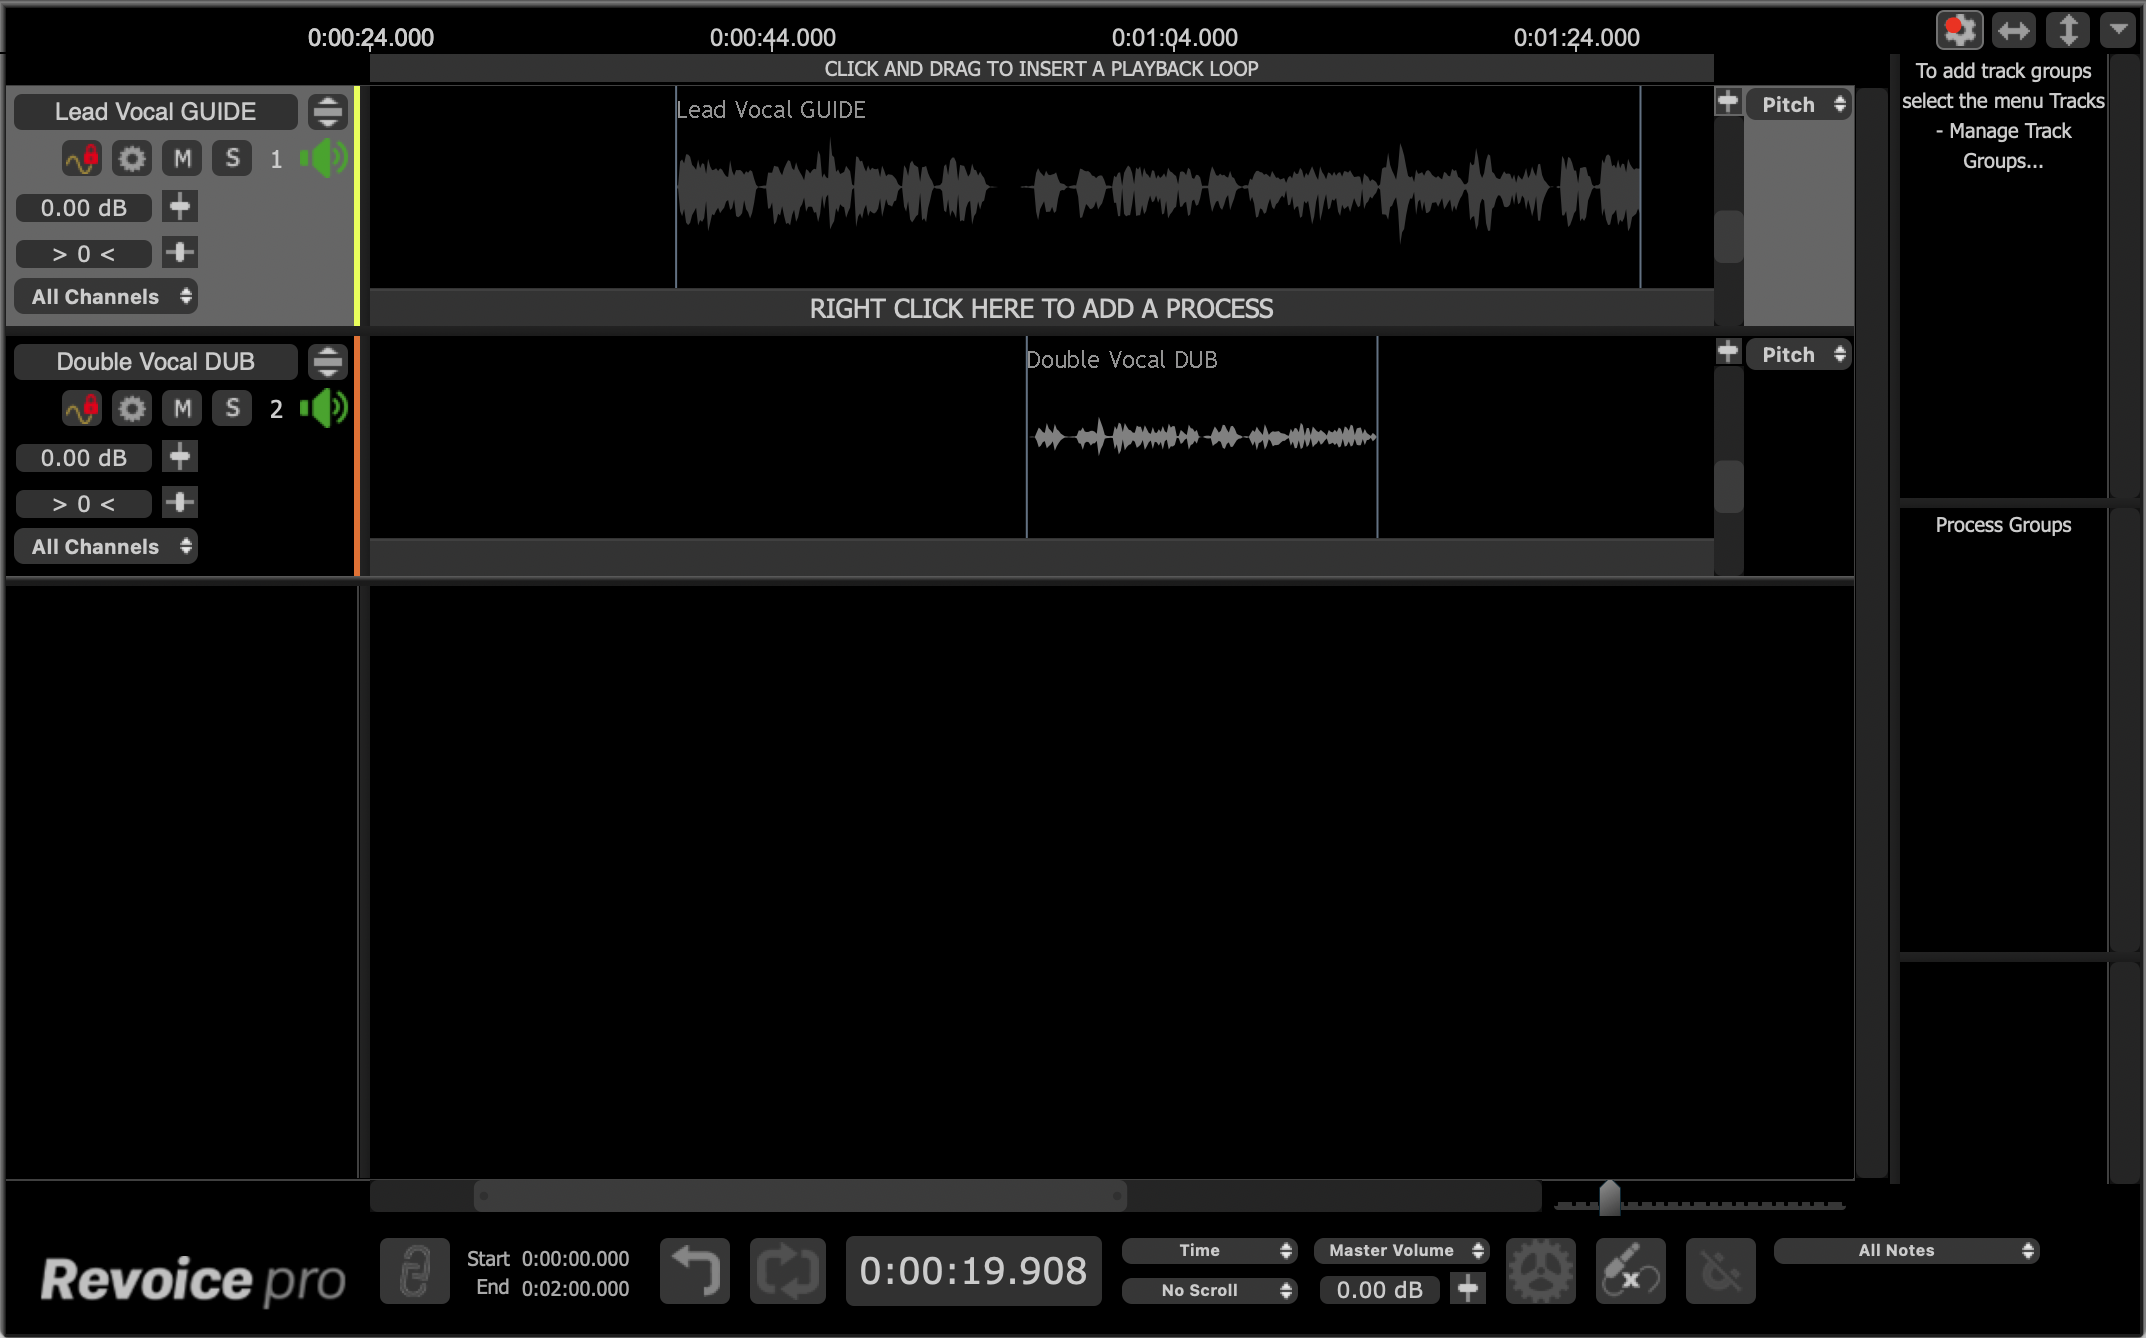Toggle the loop playback button

[x=787, y=1271]
